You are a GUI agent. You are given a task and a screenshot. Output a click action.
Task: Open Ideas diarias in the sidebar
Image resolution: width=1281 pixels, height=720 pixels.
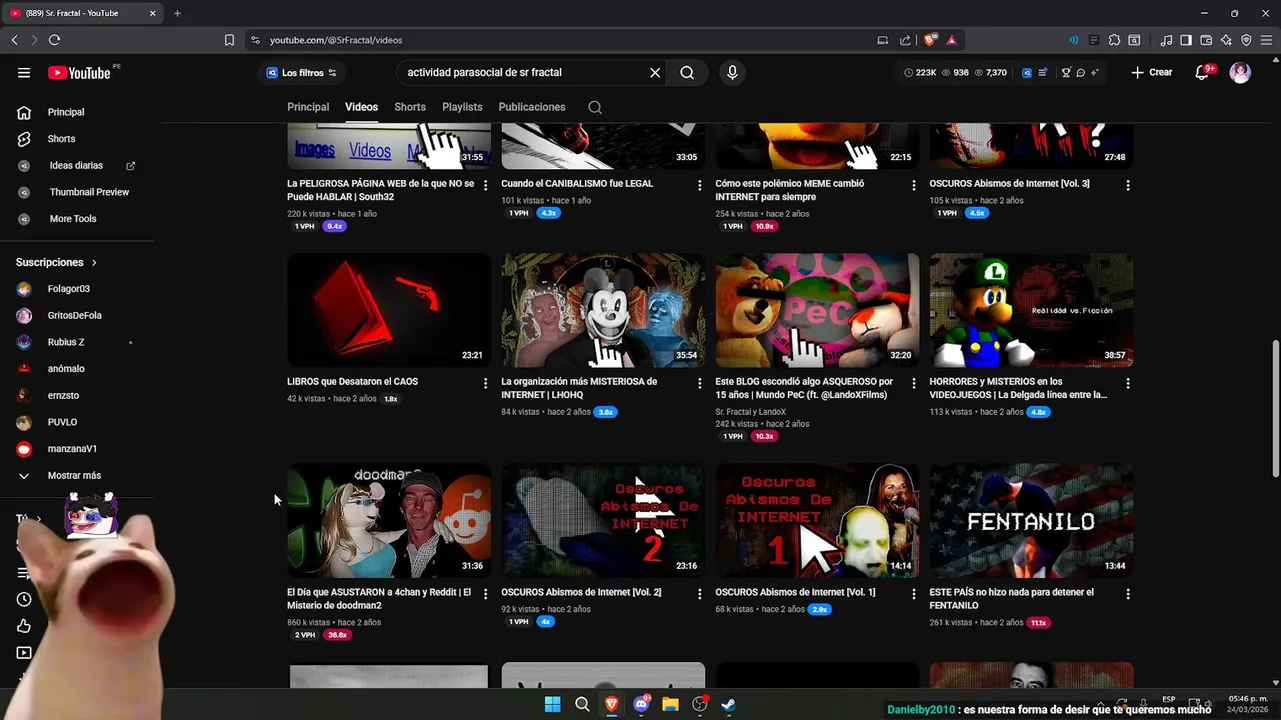(x=76, y=166)
